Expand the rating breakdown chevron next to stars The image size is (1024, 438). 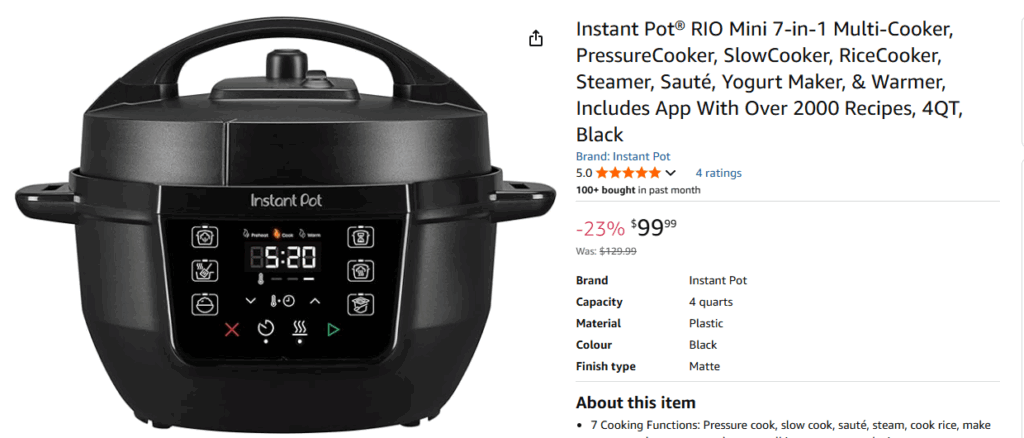click(x=670, y=173)
